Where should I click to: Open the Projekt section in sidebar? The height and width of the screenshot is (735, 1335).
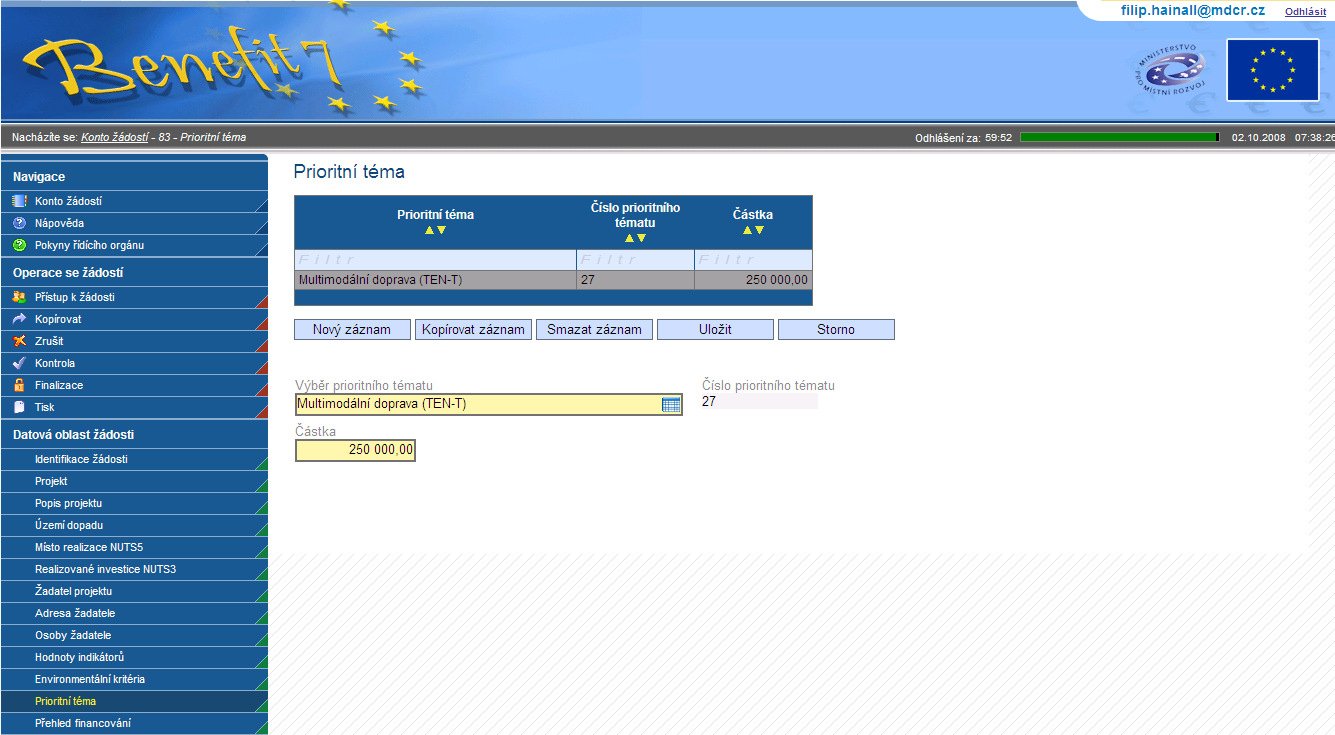pos(134,481)
